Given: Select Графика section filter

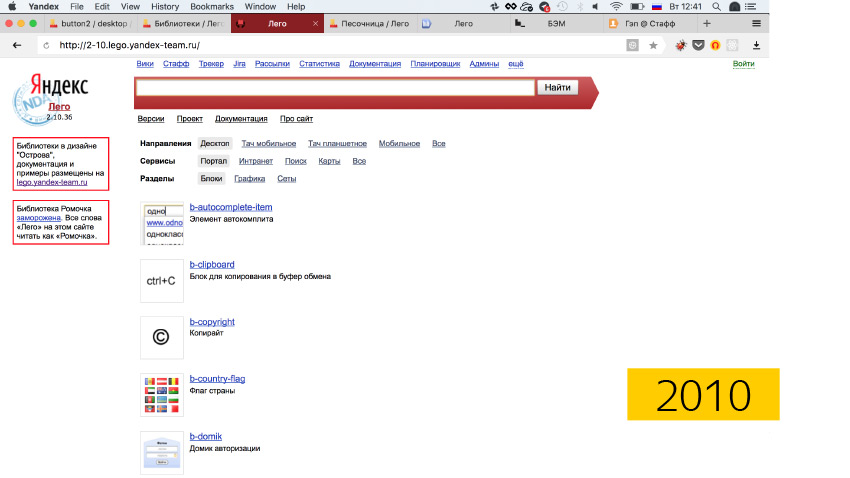Looking at the screenshot, I should [249, 178].
